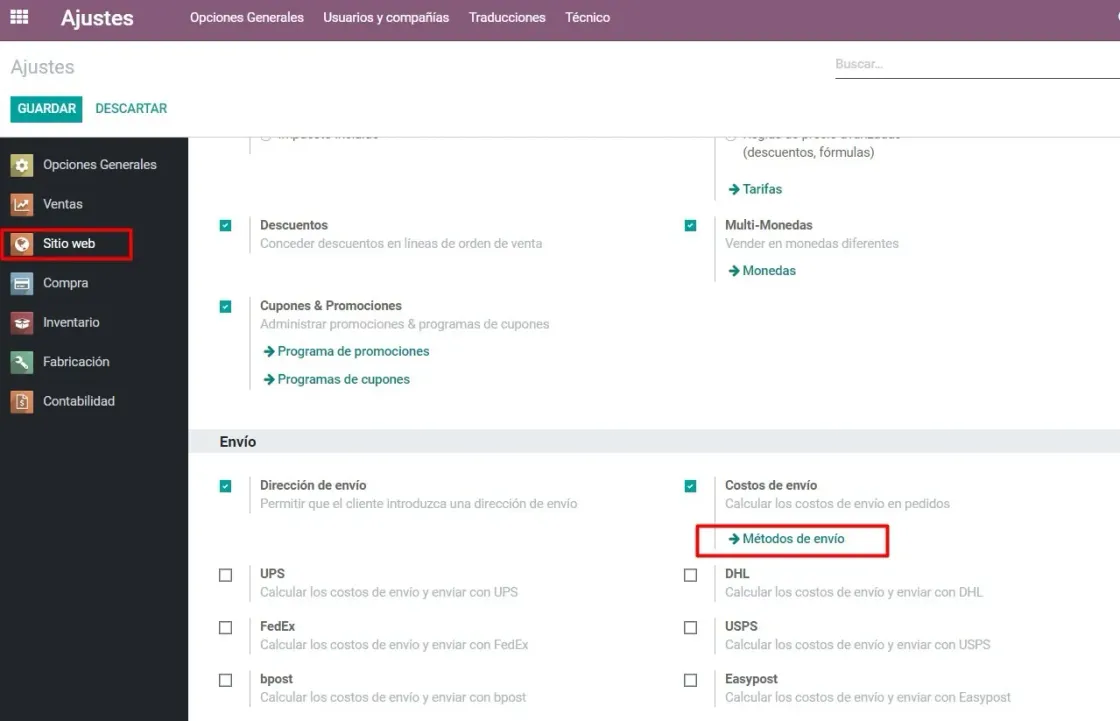The image size is (1120, 721).
Task: Enable the UPS shipping checkbox
Action: tap(226, 575)
